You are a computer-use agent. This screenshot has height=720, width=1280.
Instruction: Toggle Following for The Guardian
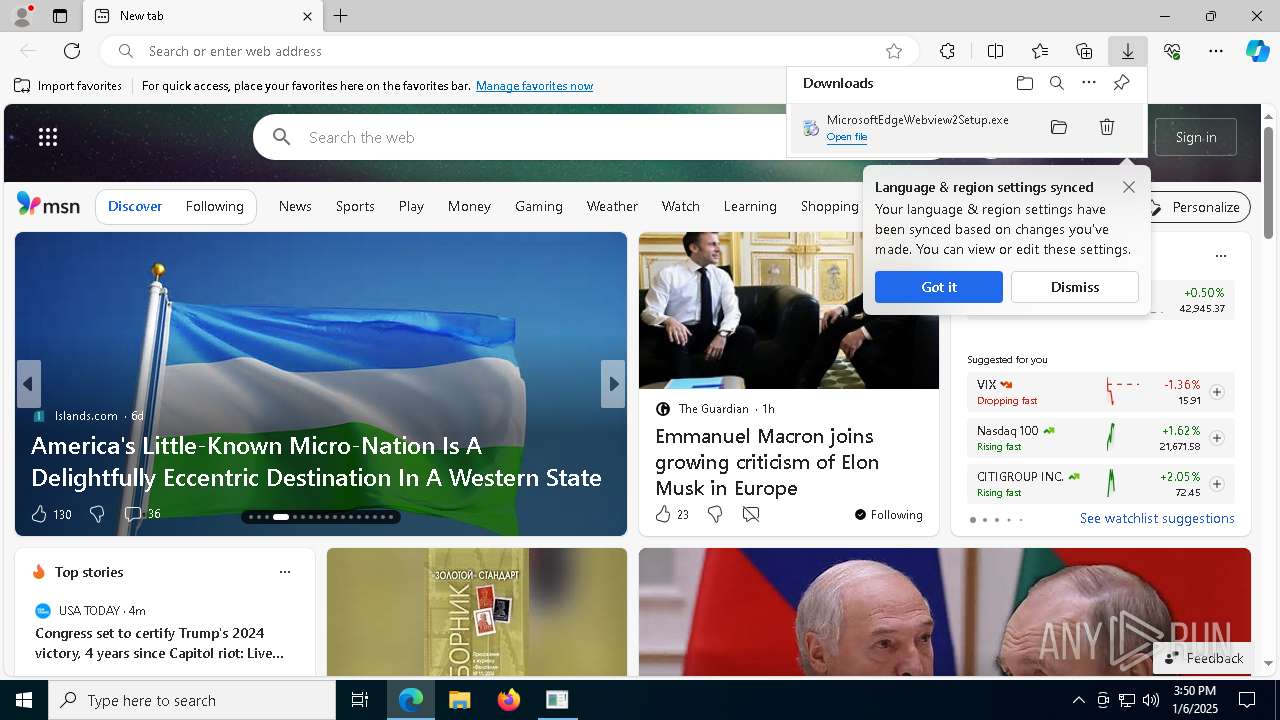[x=888, y=515]
